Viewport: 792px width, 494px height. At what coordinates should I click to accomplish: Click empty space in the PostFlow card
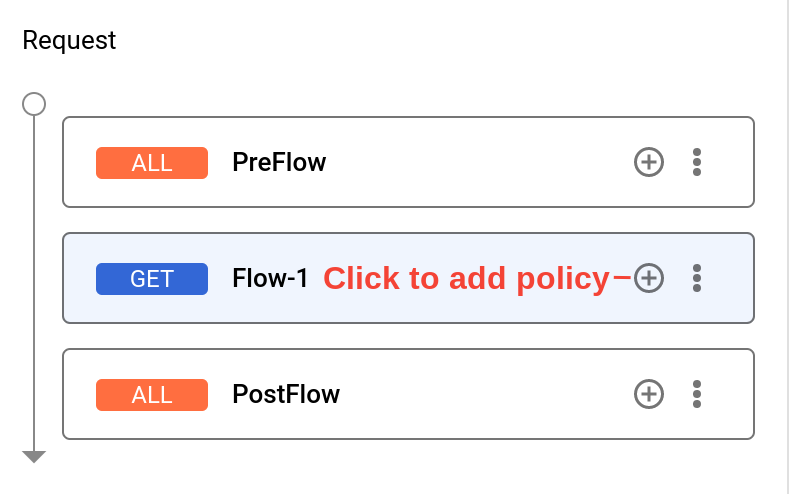pyautogui.click(x=480, y=394)
